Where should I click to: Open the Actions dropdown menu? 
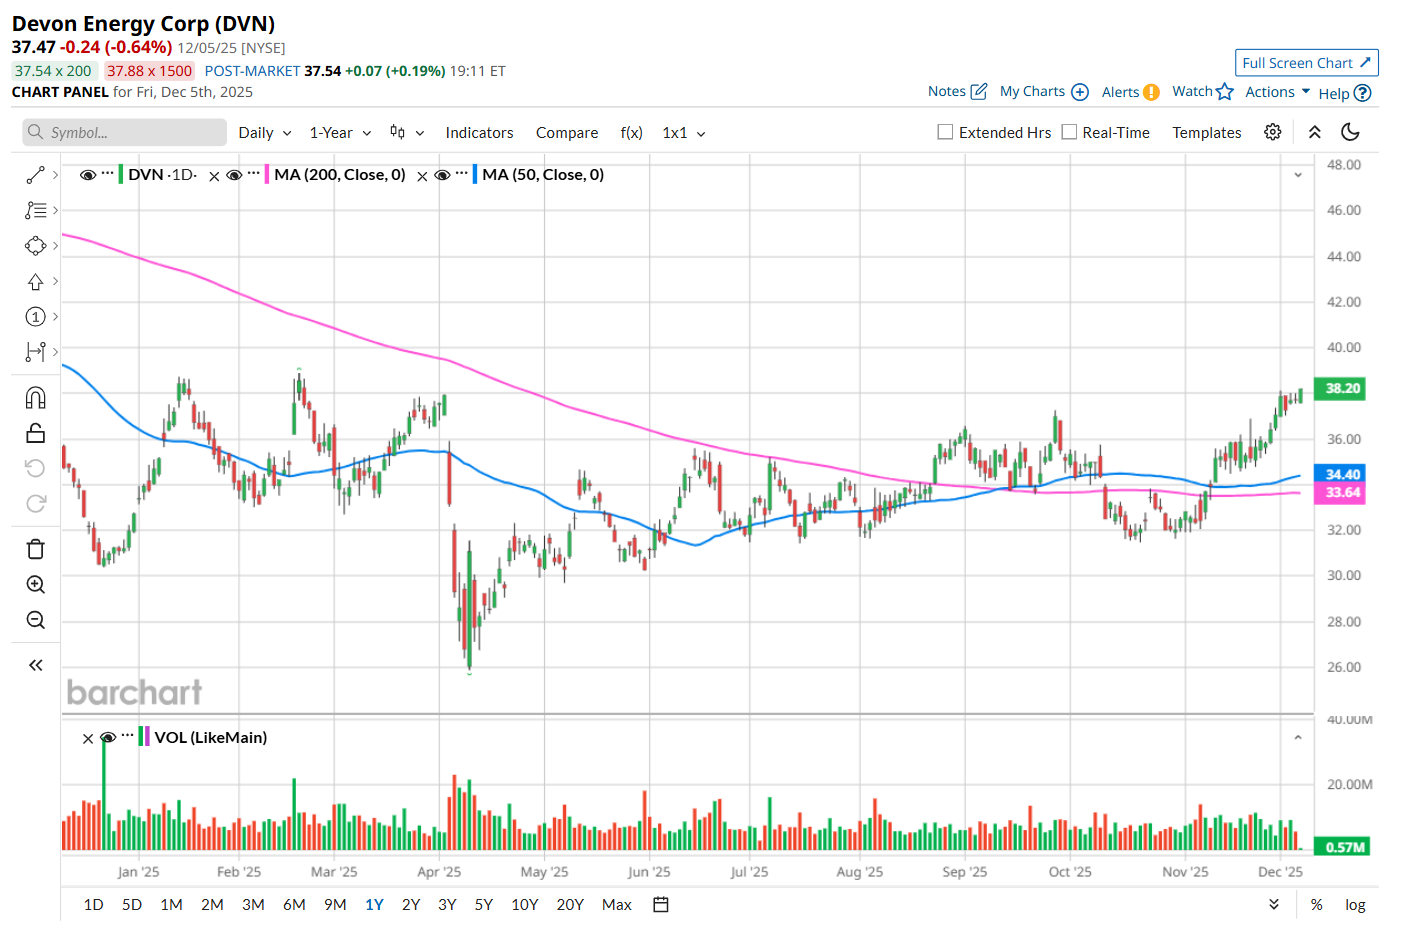pos(1277,92)
